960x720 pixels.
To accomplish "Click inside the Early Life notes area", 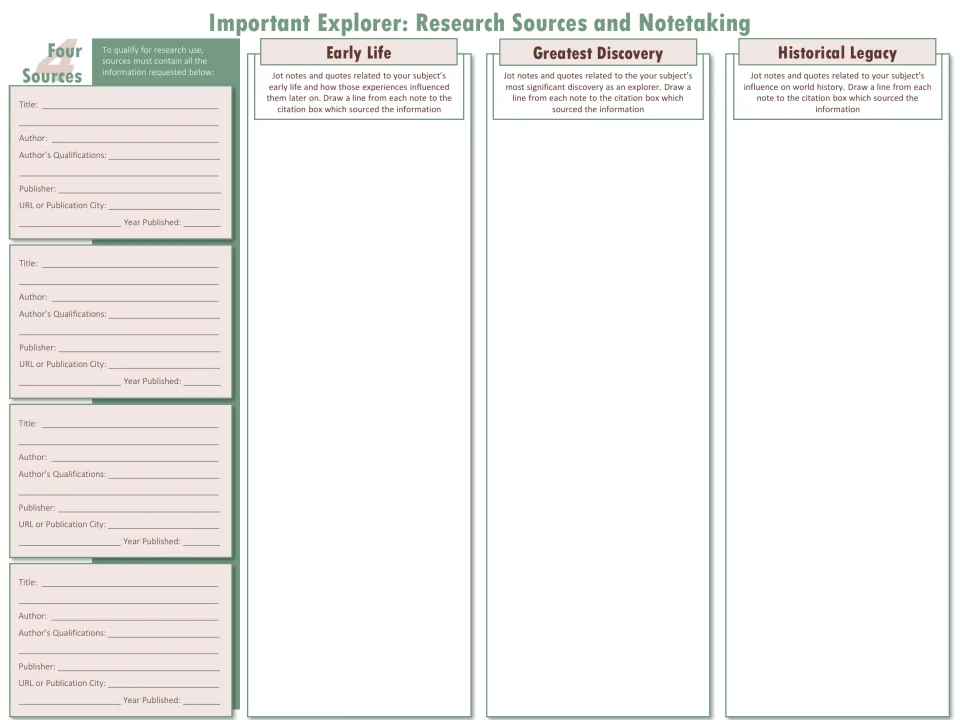I will [x=359, y=416].
